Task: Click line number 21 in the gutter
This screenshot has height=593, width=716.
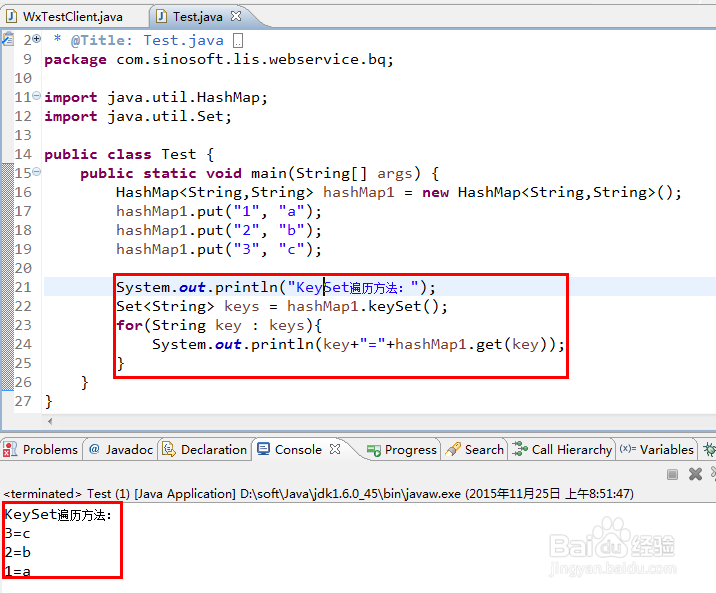Action: pyautogui.click(x=23, y=287)
